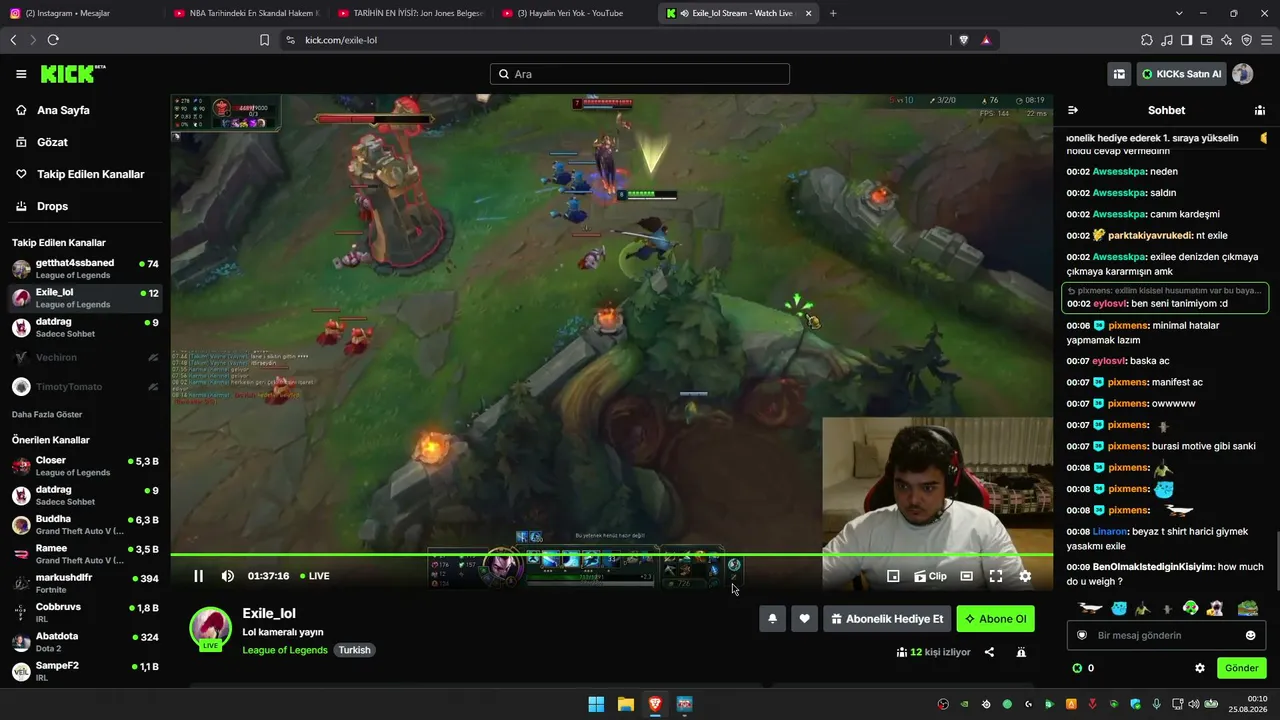Open a new browser tab
This screenshot has height=720, width=1280.
coord(833,13)
